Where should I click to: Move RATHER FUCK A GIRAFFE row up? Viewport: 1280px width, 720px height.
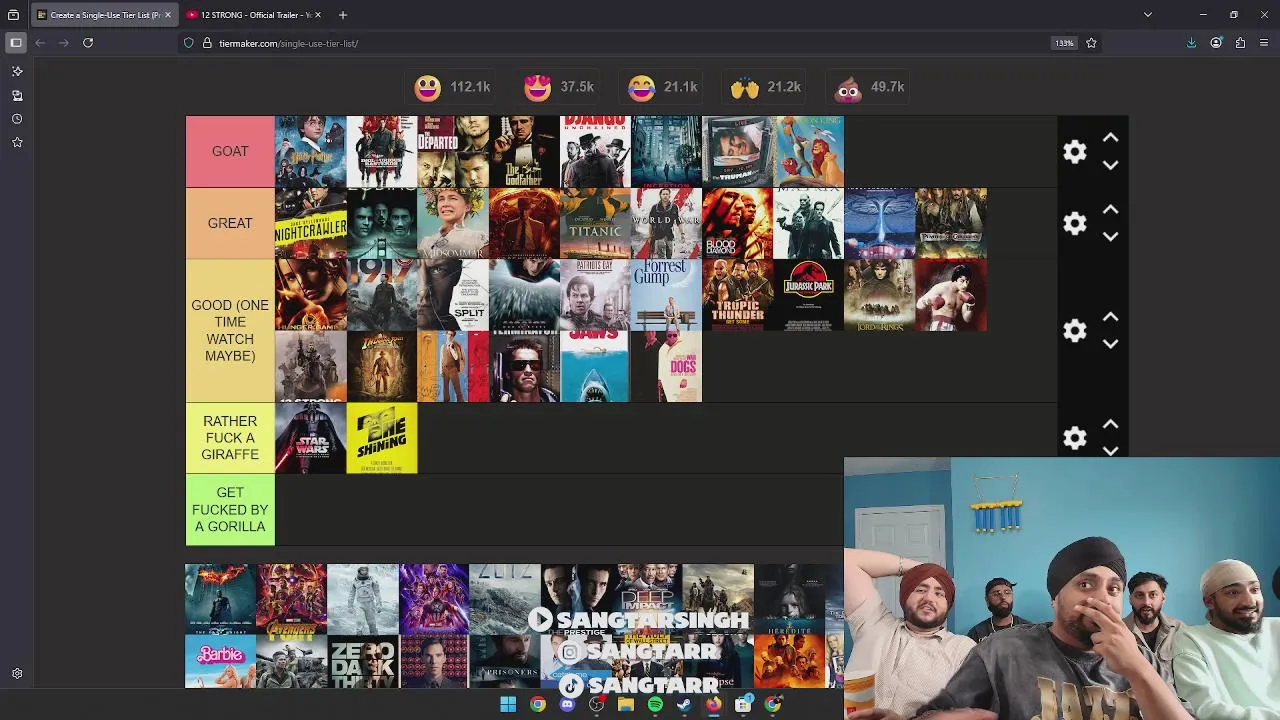[x=1110, y=425]
